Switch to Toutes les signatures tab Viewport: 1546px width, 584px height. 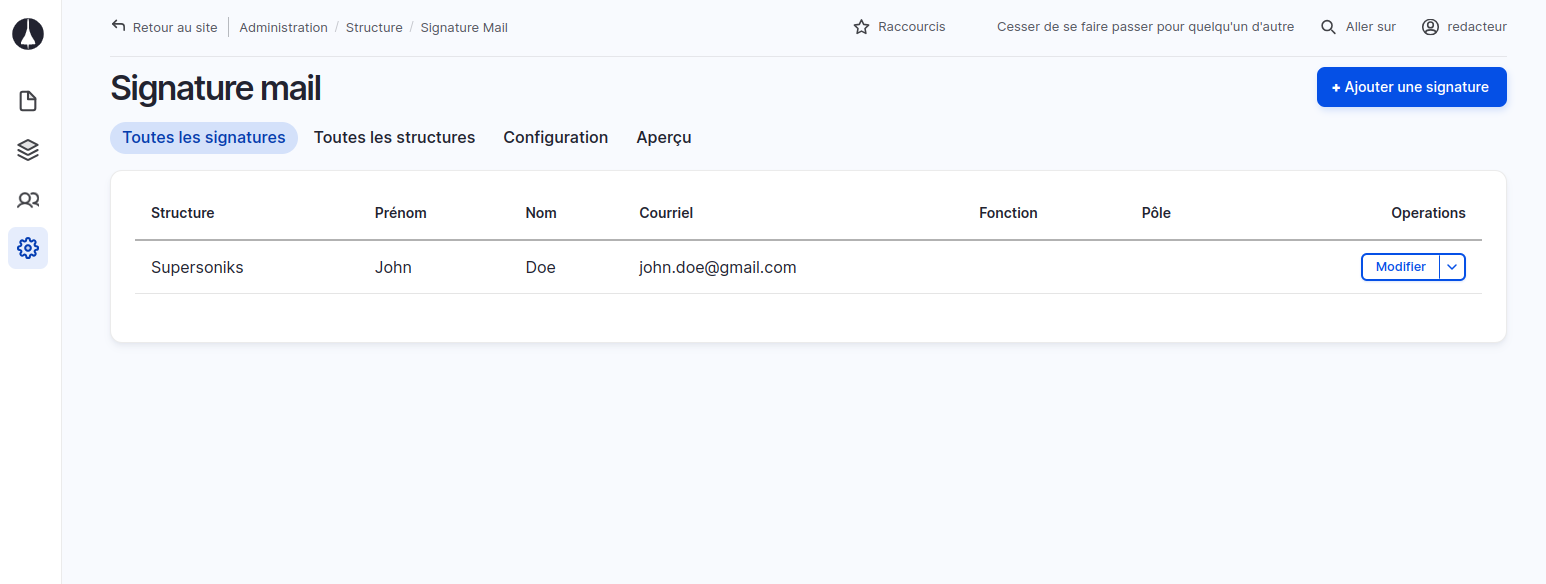coord(204,138)
